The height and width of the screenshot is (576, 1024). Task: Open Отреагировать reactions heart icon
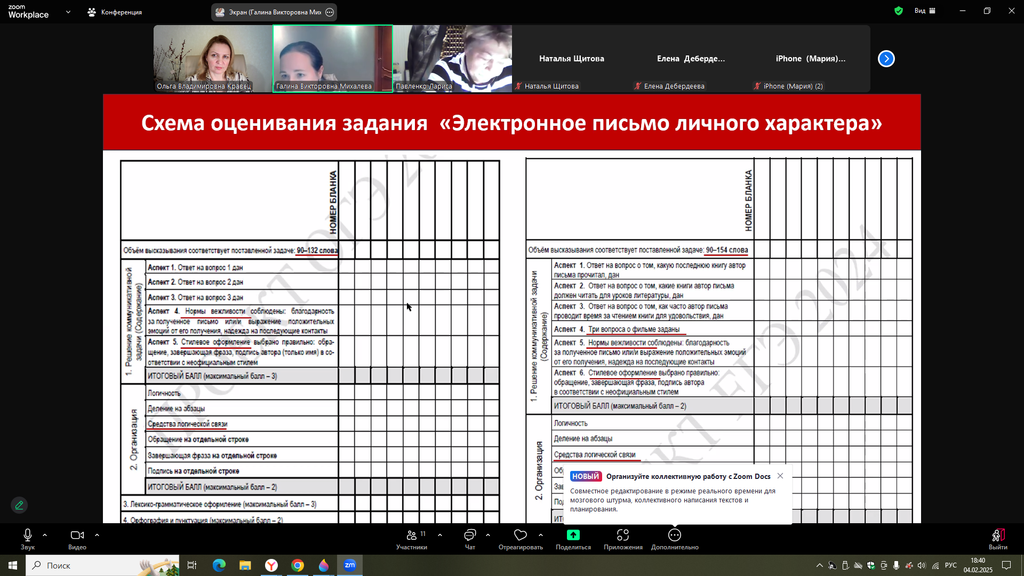pos(520,535)
